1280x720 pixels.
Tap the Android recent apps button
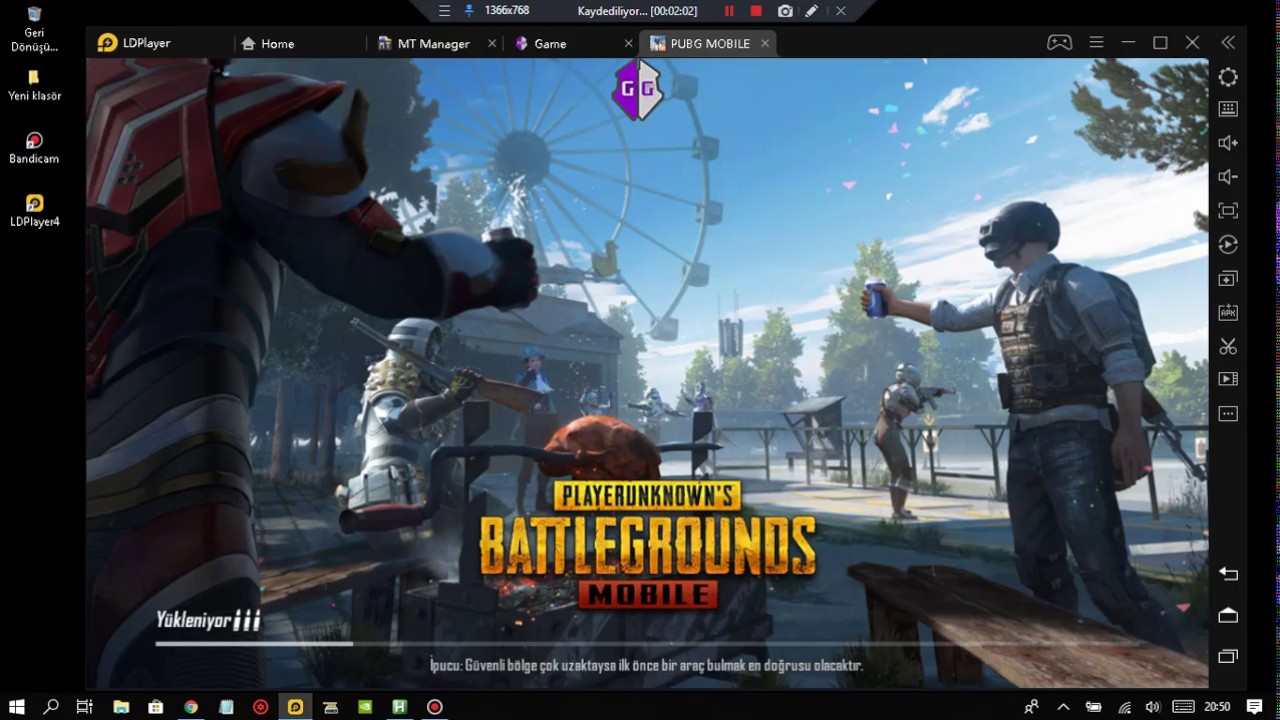coord(1228,656)
